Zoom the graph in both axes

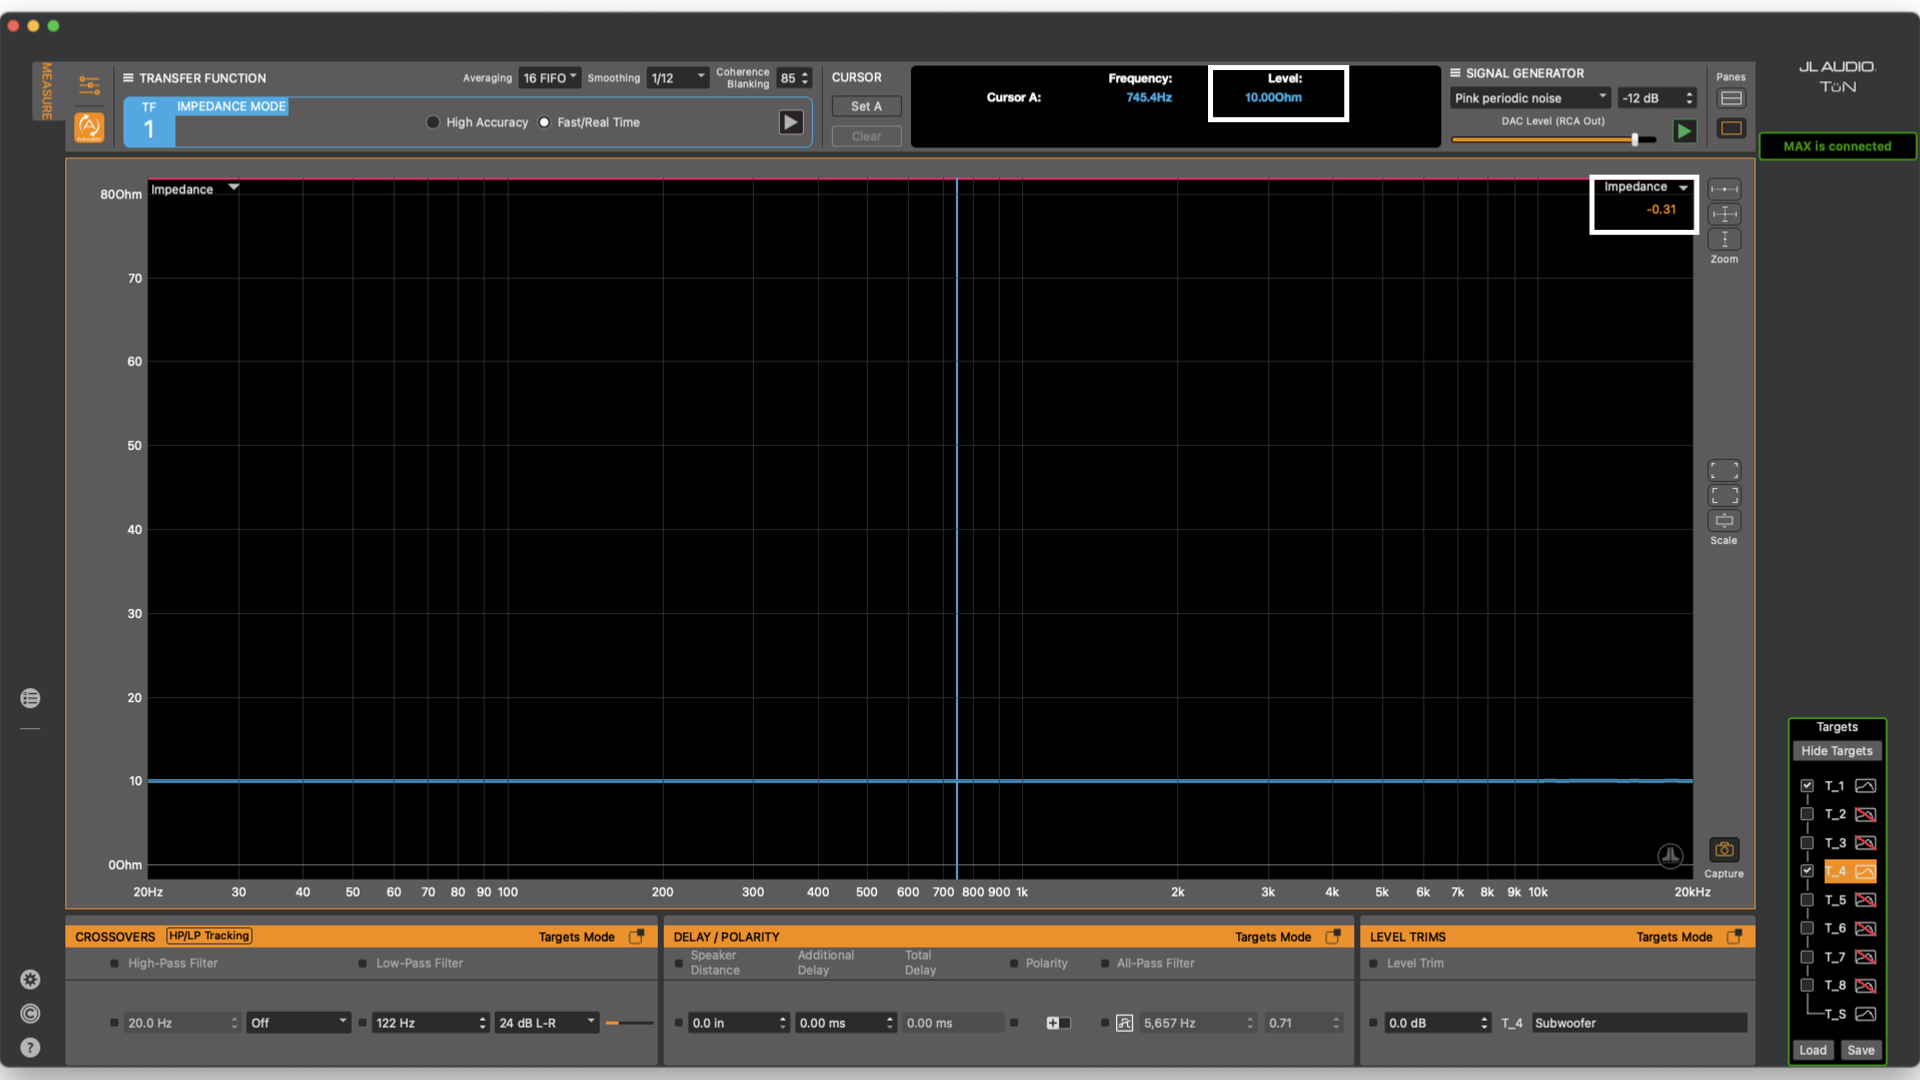pos(1724,214)
